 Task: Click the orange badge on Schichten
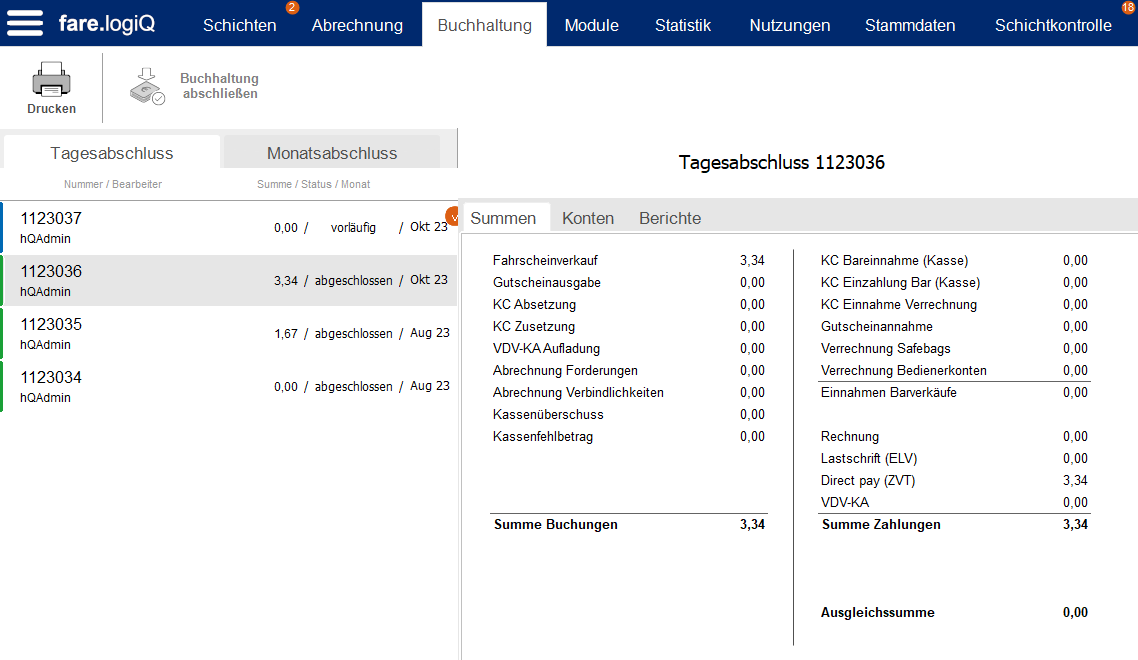290,9
